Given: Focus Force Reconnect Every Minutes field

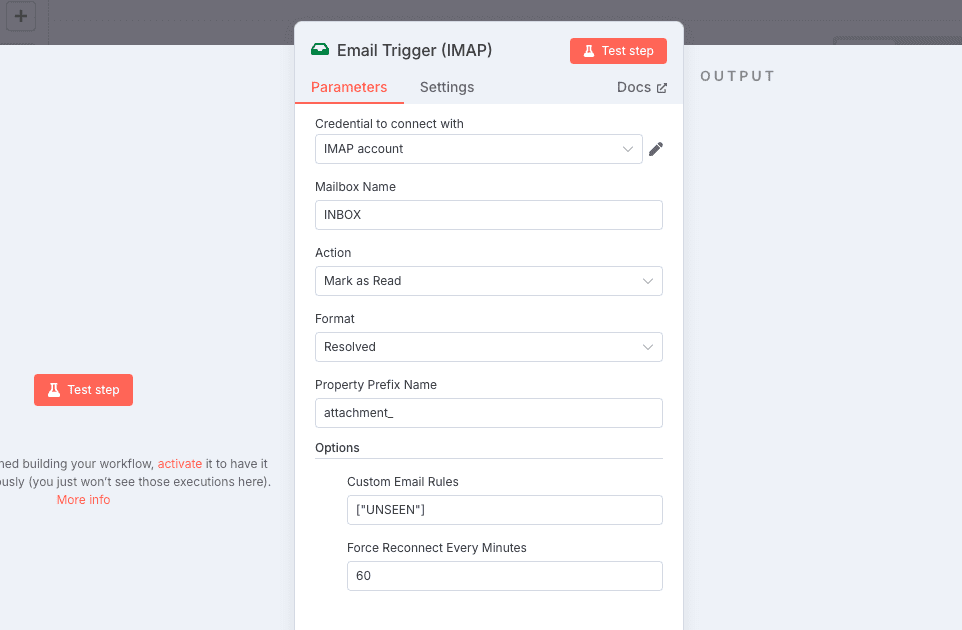Looking at the screenshot, I should [x=504, y=576].
